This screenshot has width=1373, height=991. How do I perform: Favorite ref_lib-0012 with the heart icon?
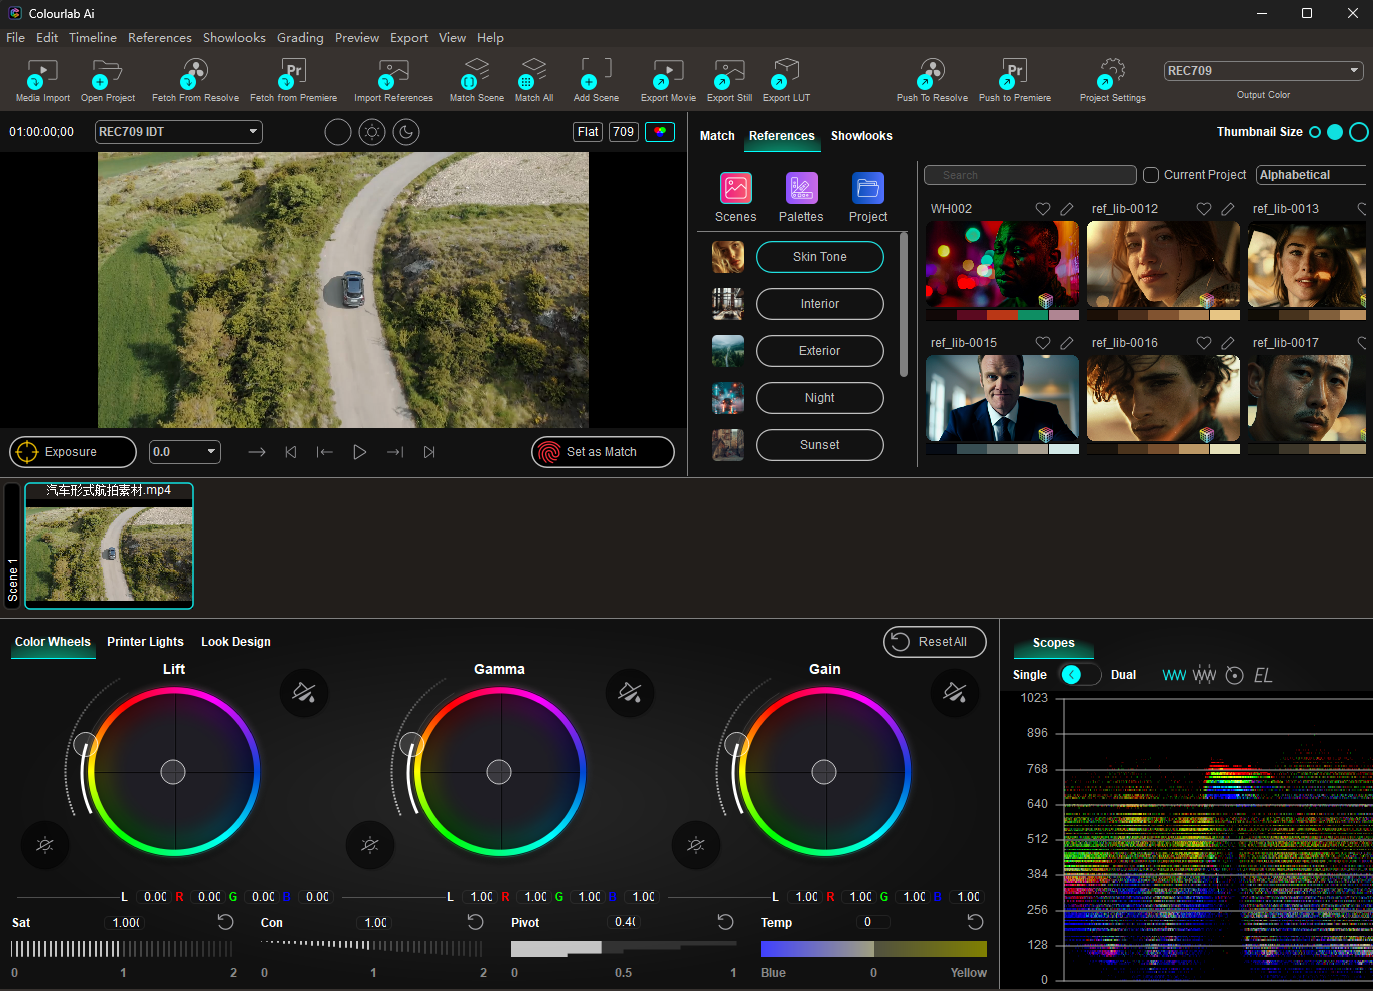[x=1204, y=209]
